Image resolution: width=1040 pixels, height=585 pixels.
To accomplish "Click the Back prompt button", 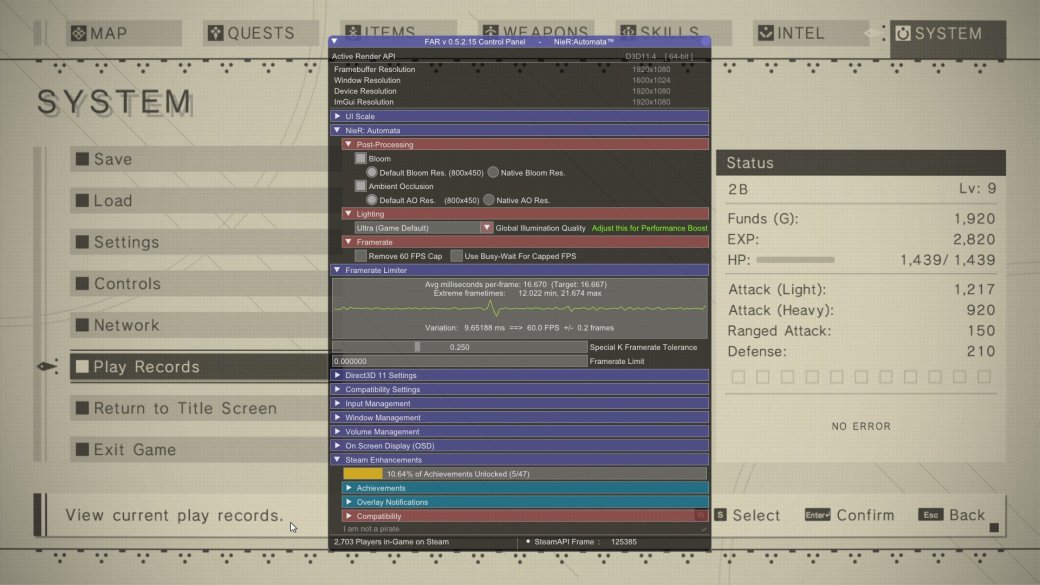I will [x=952, y=515].
